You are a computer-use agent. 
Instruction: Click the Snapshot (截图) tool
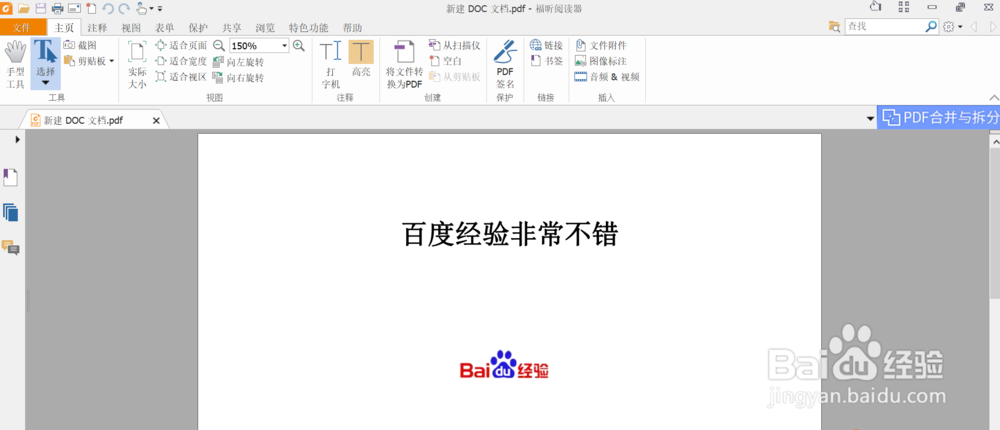point(80,45)
